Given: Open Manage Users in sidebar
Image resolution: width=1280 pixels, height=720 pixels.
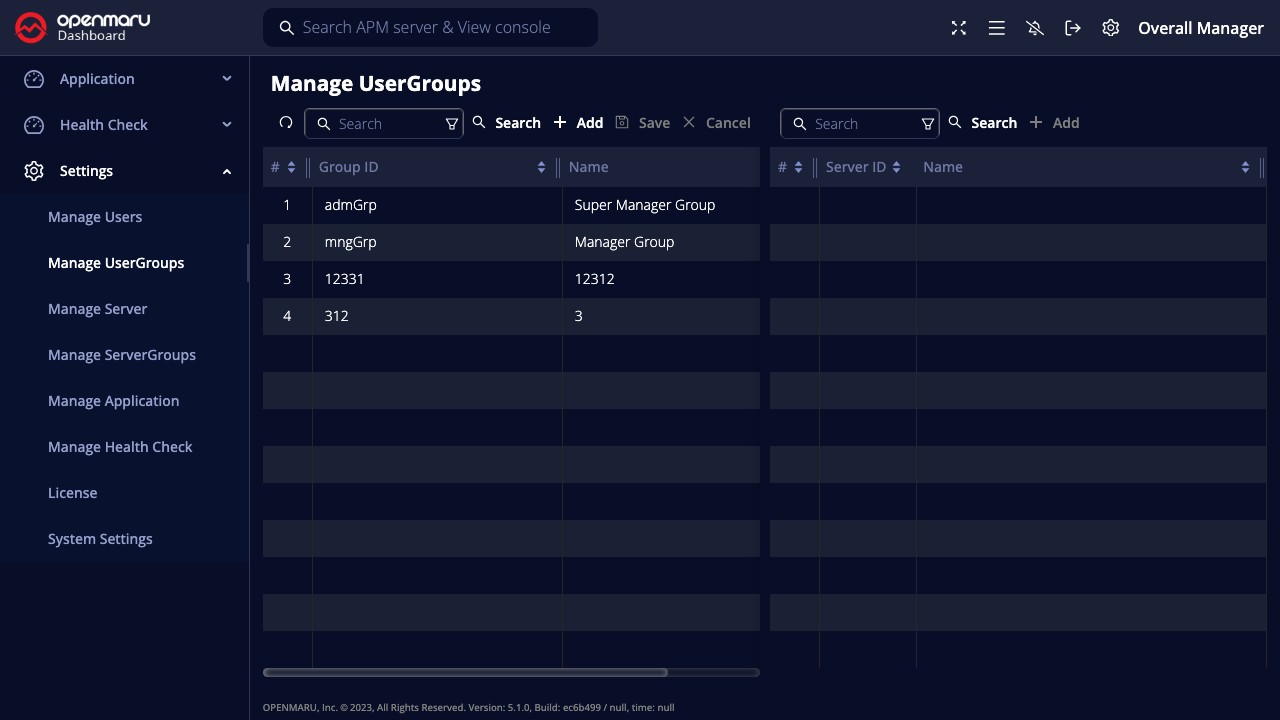Looking at the screenshot, I should [95, 217].
